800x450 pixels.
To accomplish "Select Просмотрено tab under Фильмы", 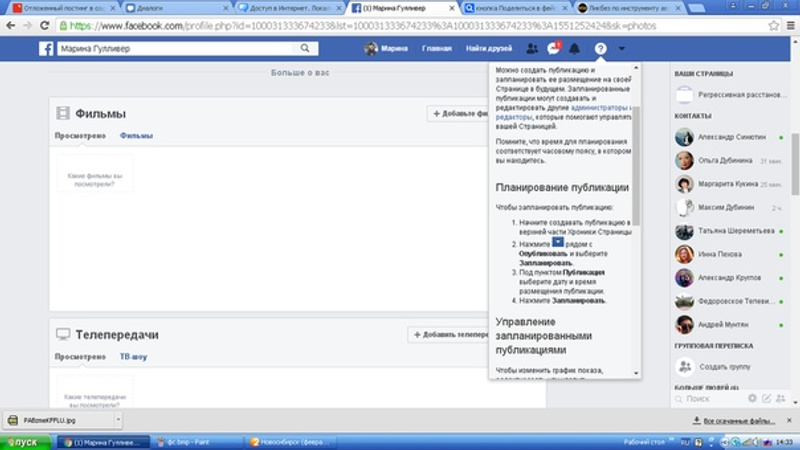I will tap(80, 136).
